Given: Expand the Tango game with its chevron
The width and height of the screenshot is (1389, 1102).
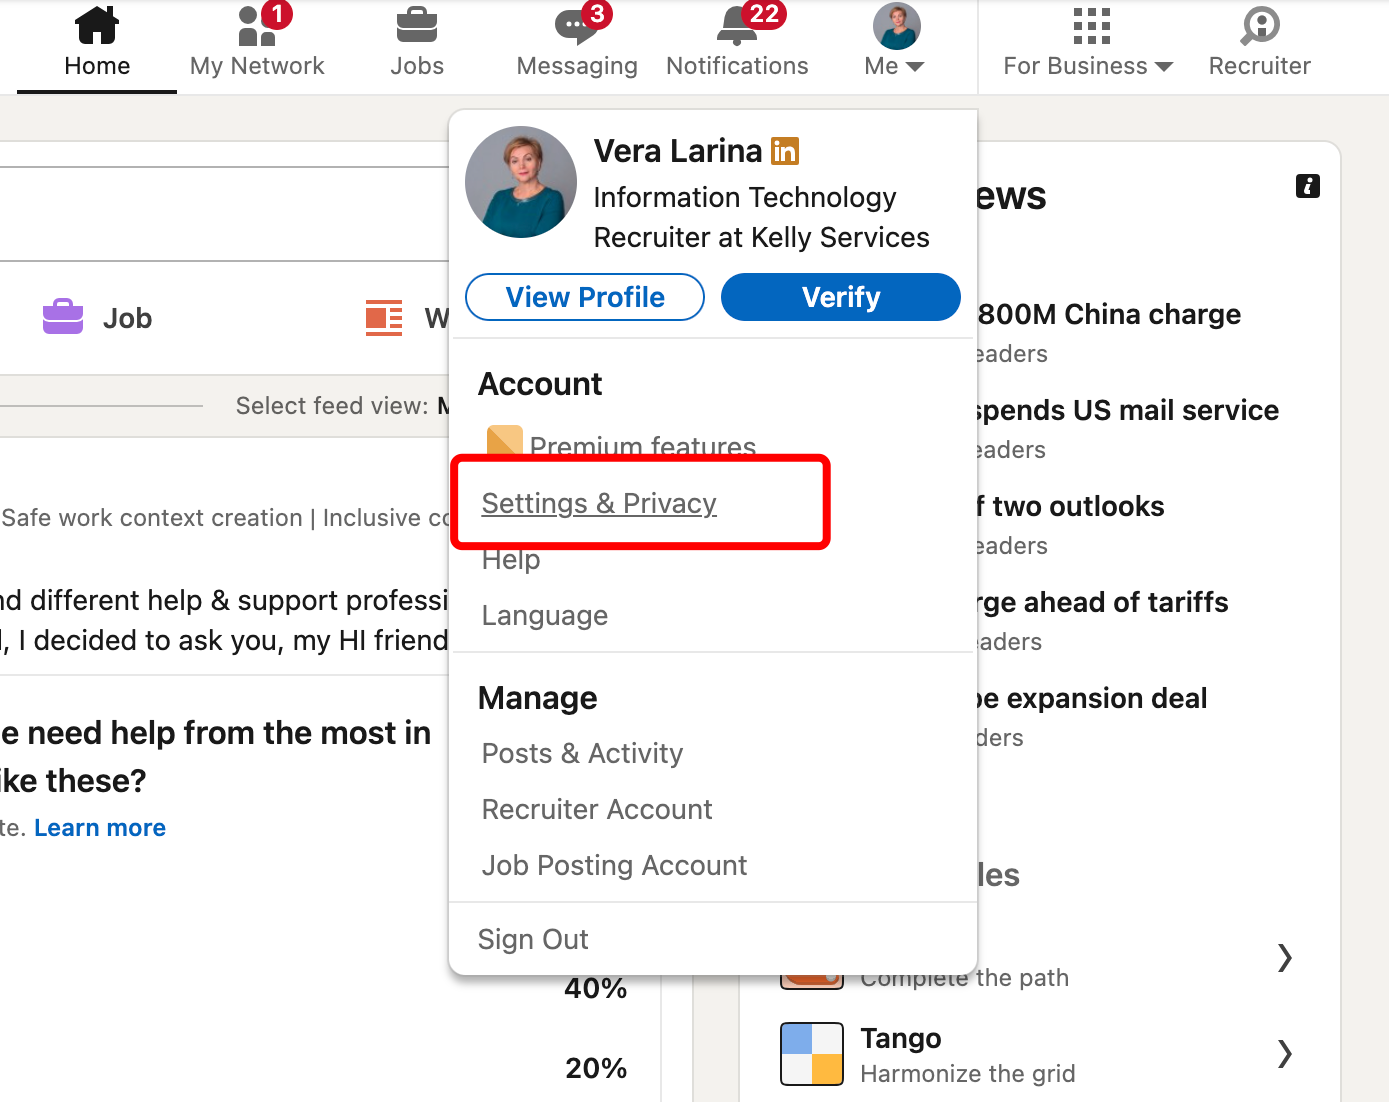Looking at the screenshot, I should (1285, 1053).
